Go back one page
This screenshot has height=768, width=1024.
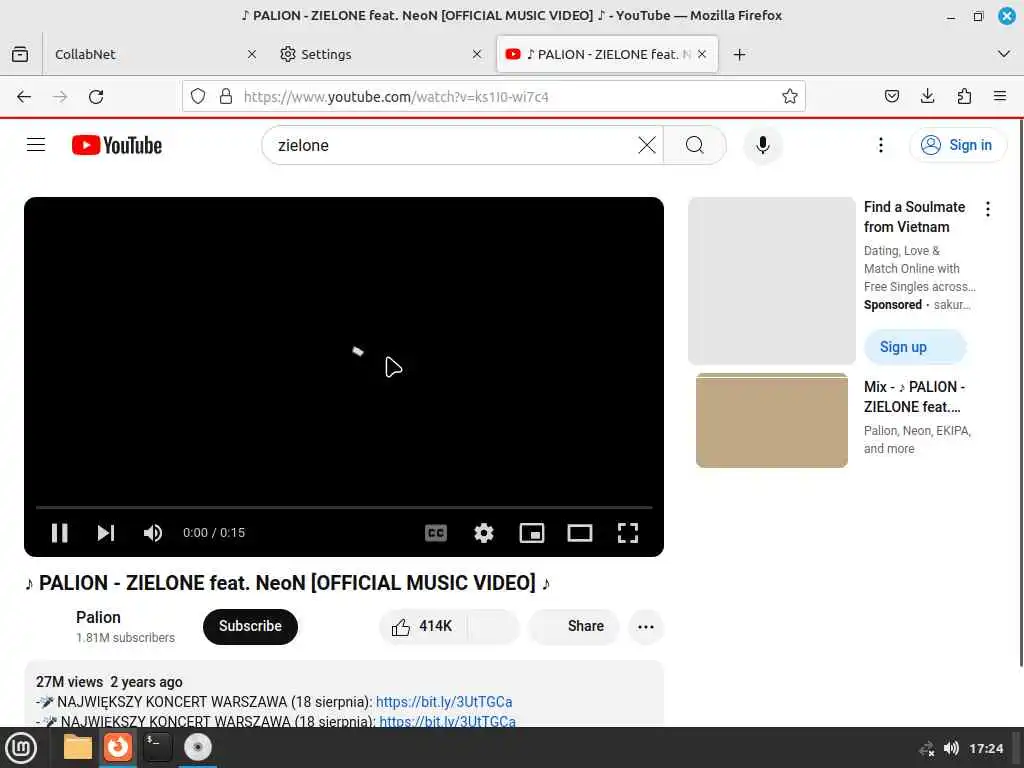tap(24, 97)
